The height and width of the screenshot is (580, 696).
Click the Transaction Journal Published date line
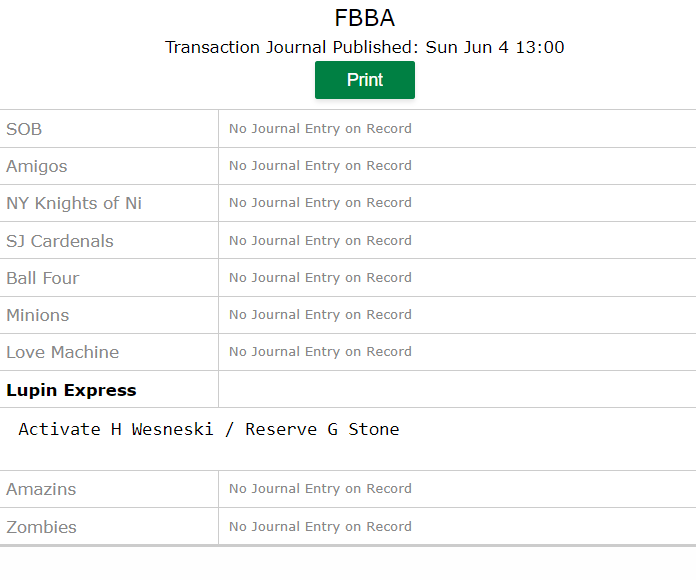[365, 47]
